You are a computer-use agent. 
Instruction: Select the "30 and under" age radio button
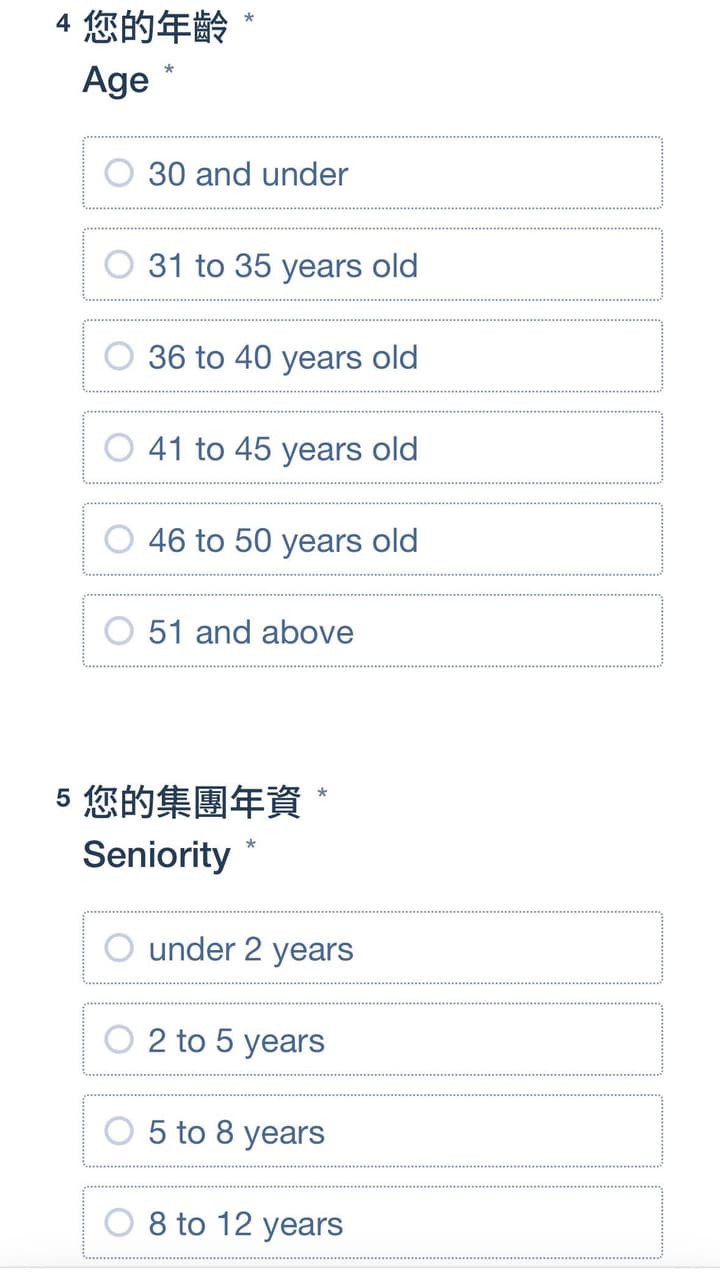(119, 173)
